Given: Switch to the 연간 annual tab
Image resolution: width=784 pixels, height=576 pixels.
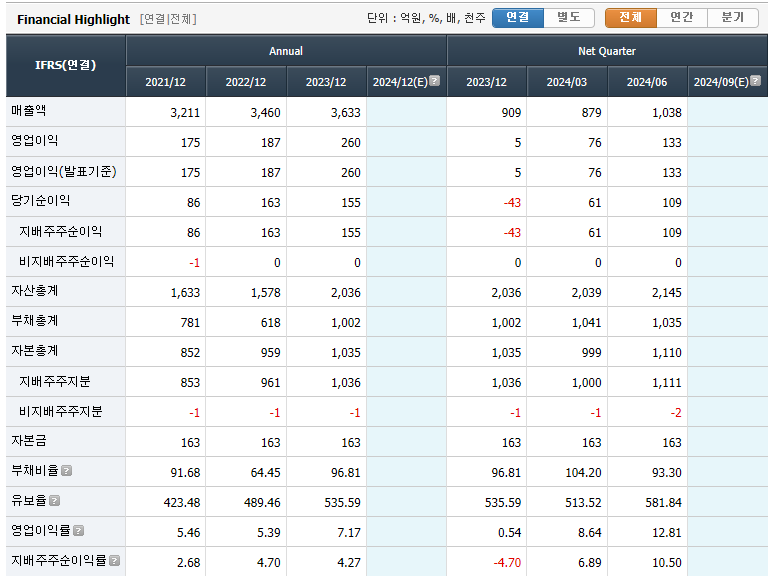Looking at the screenshot, I should click(x=682, y=18).
